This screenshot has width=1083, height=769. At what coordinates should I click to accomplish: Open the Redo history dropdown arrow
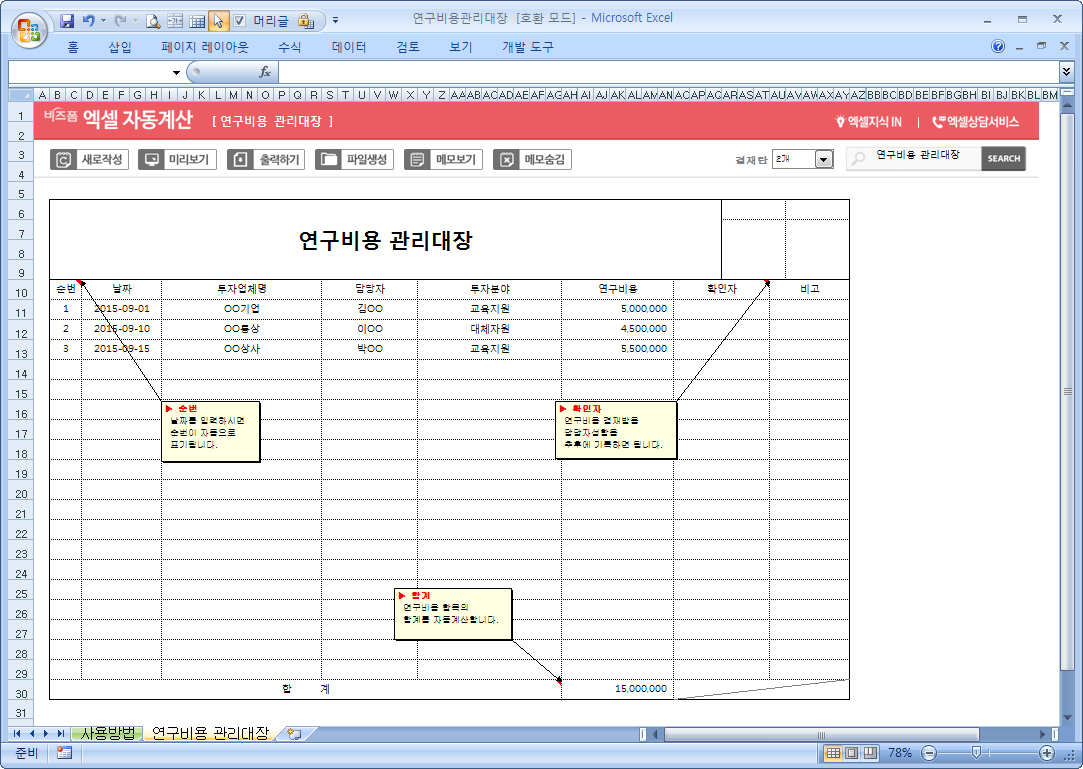pyautogui.click(x=135, y=21)
